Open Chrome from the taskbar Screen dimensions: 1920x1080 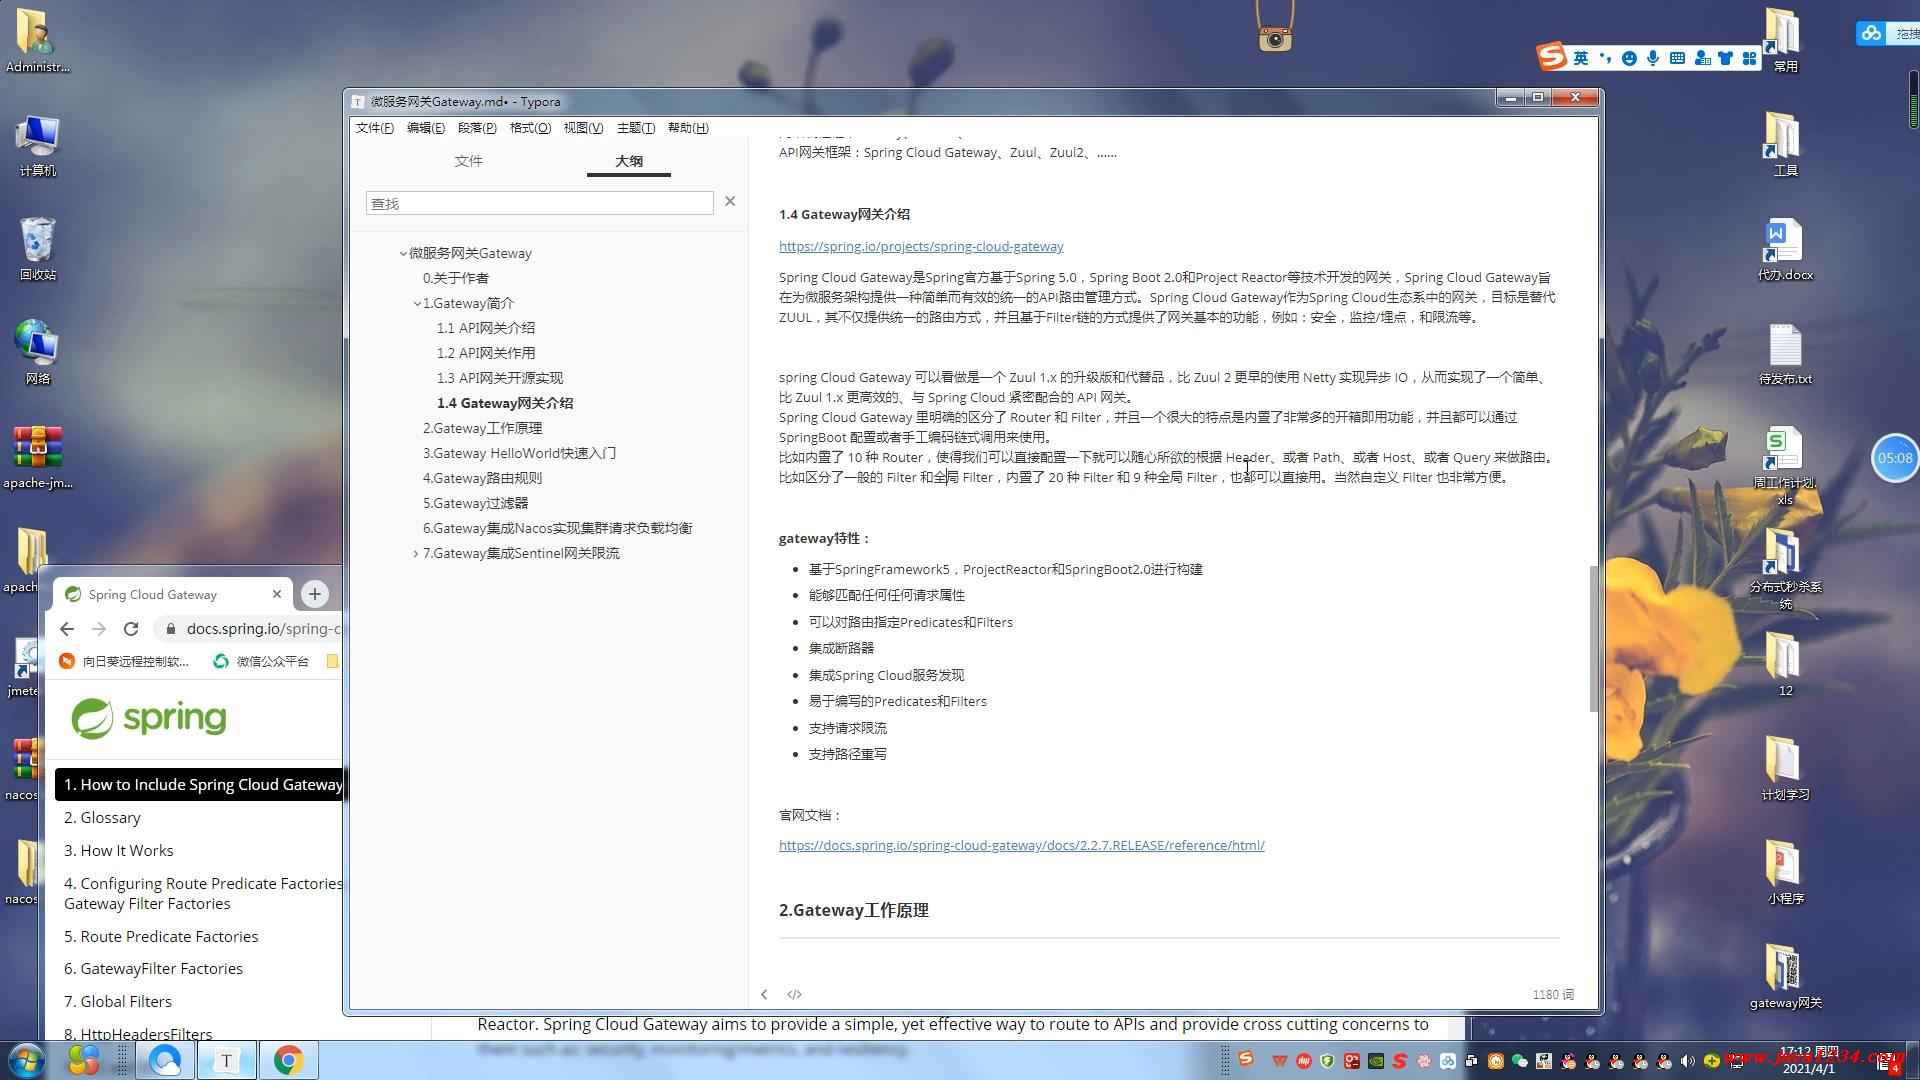point(289,1060)
